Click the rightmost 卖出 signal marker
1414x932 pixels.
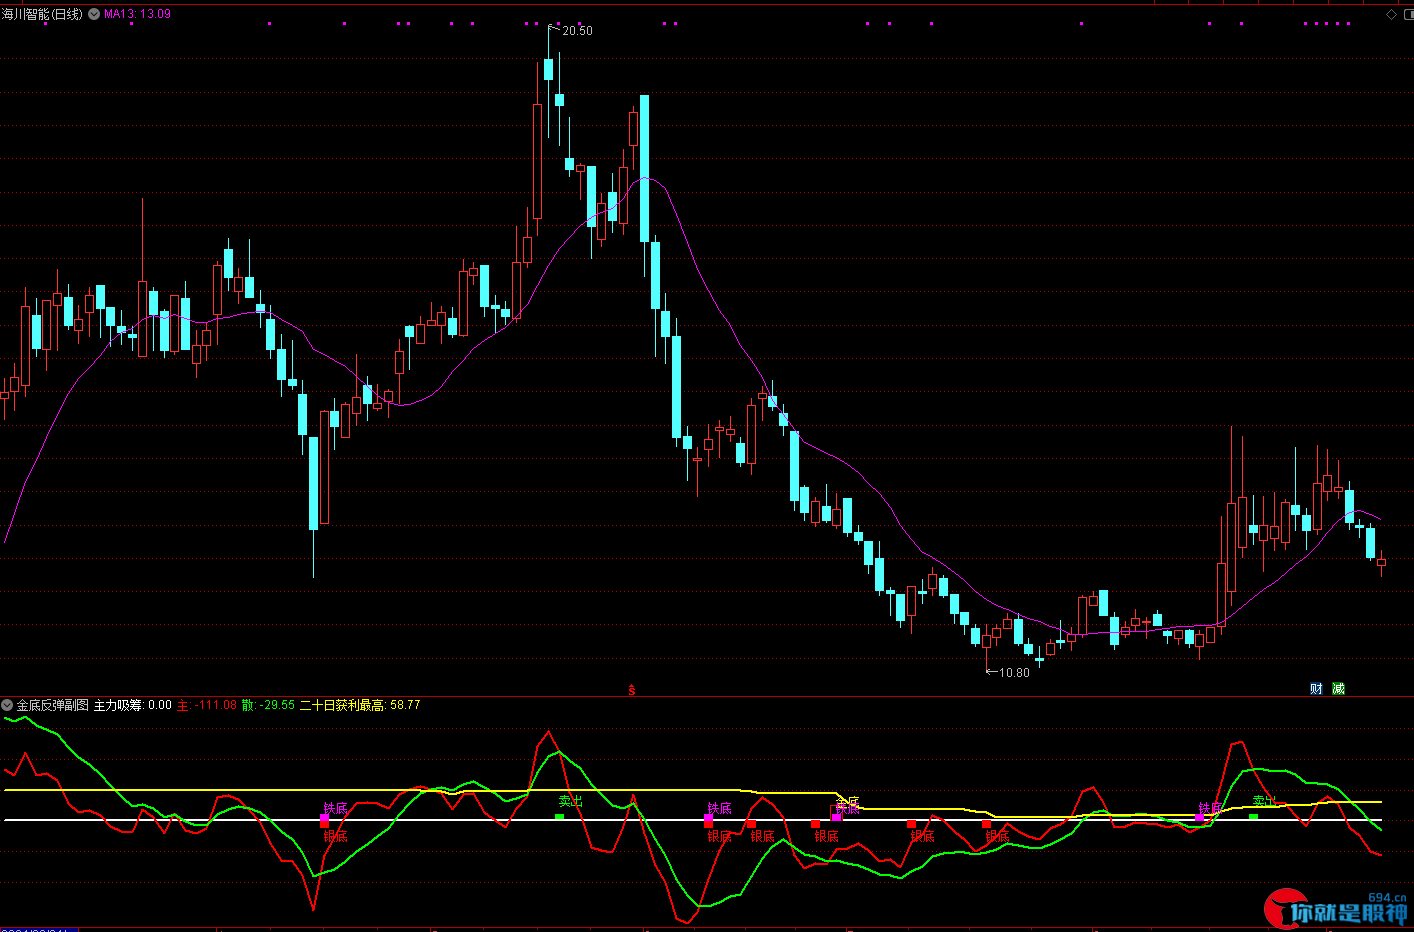coord(1253,817)
